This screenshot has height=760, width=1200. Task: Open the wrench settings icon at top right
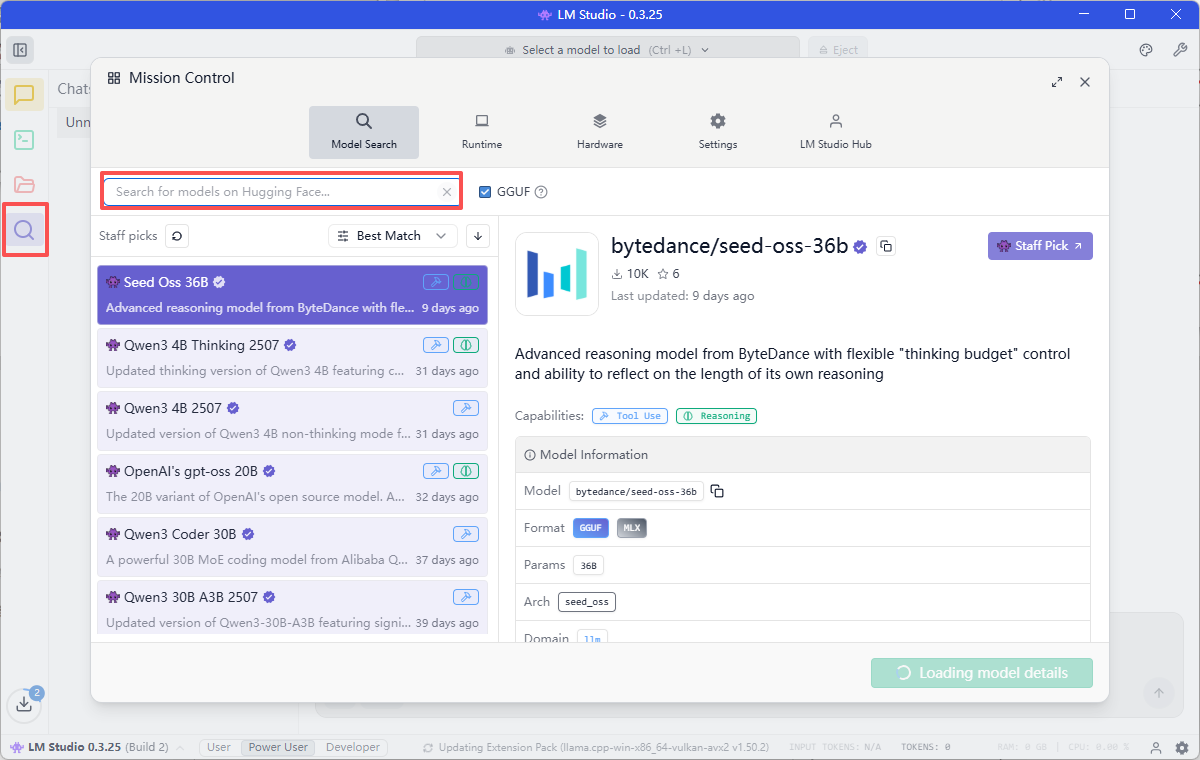(x=1180, y=50)
